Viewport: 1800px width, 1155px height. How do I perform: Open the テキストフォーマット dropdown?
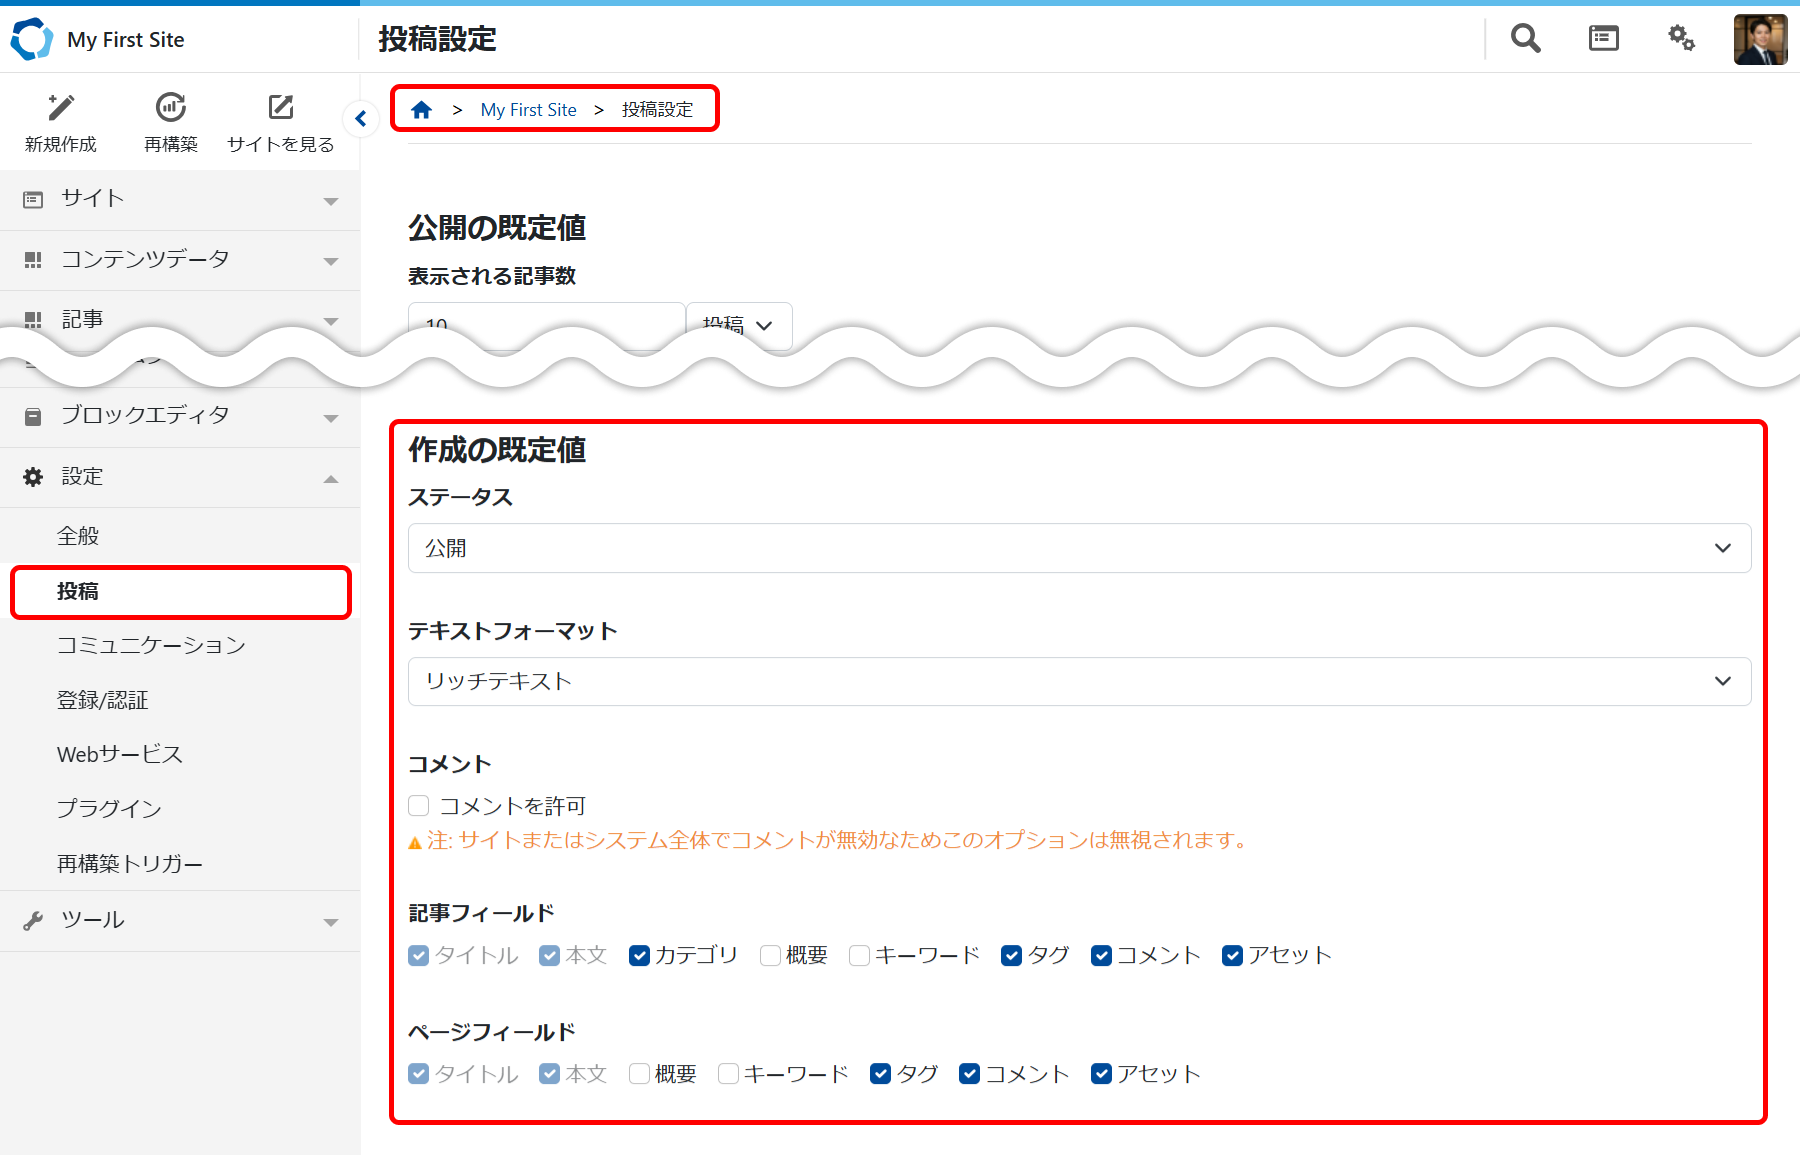[1076, 681]
